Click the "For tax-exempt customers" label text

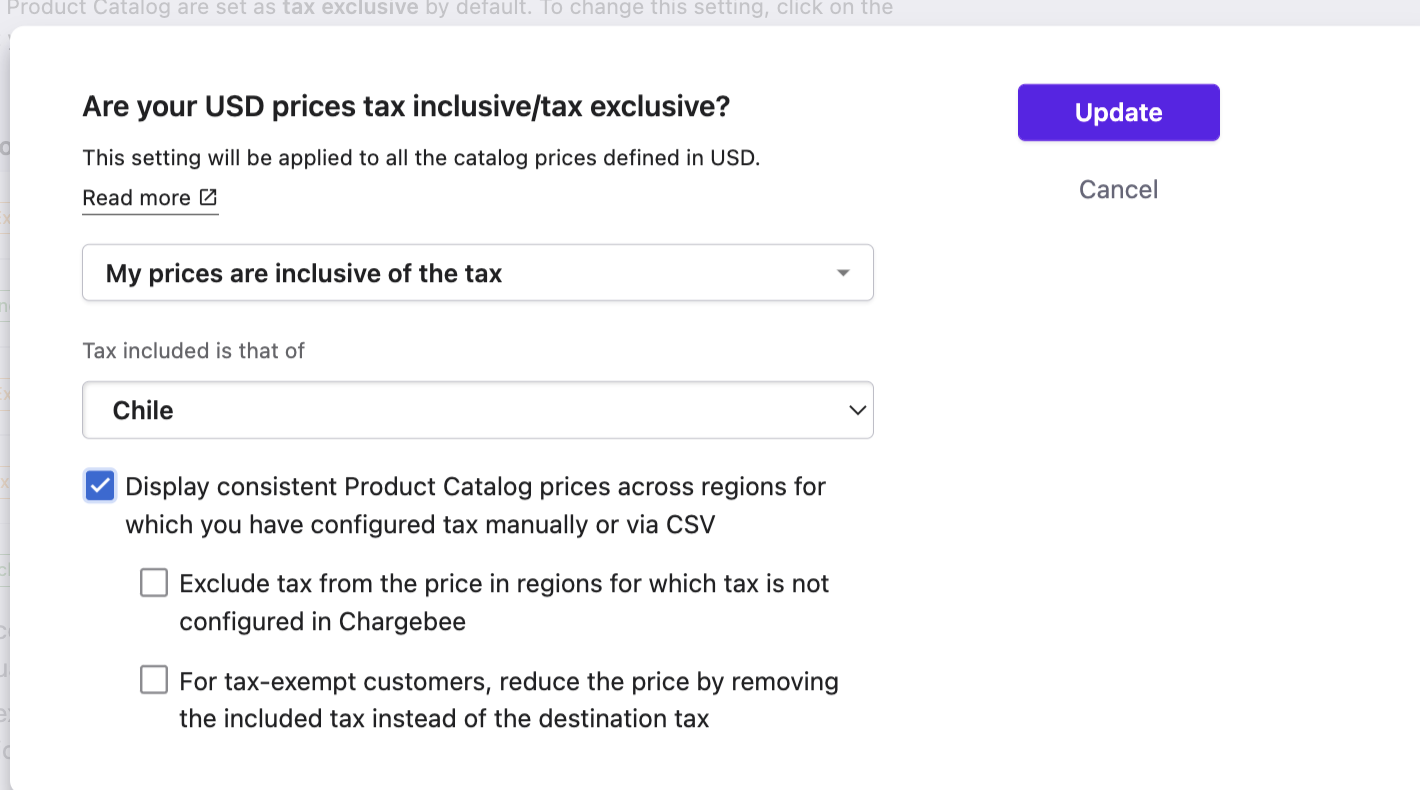(509, 700)
